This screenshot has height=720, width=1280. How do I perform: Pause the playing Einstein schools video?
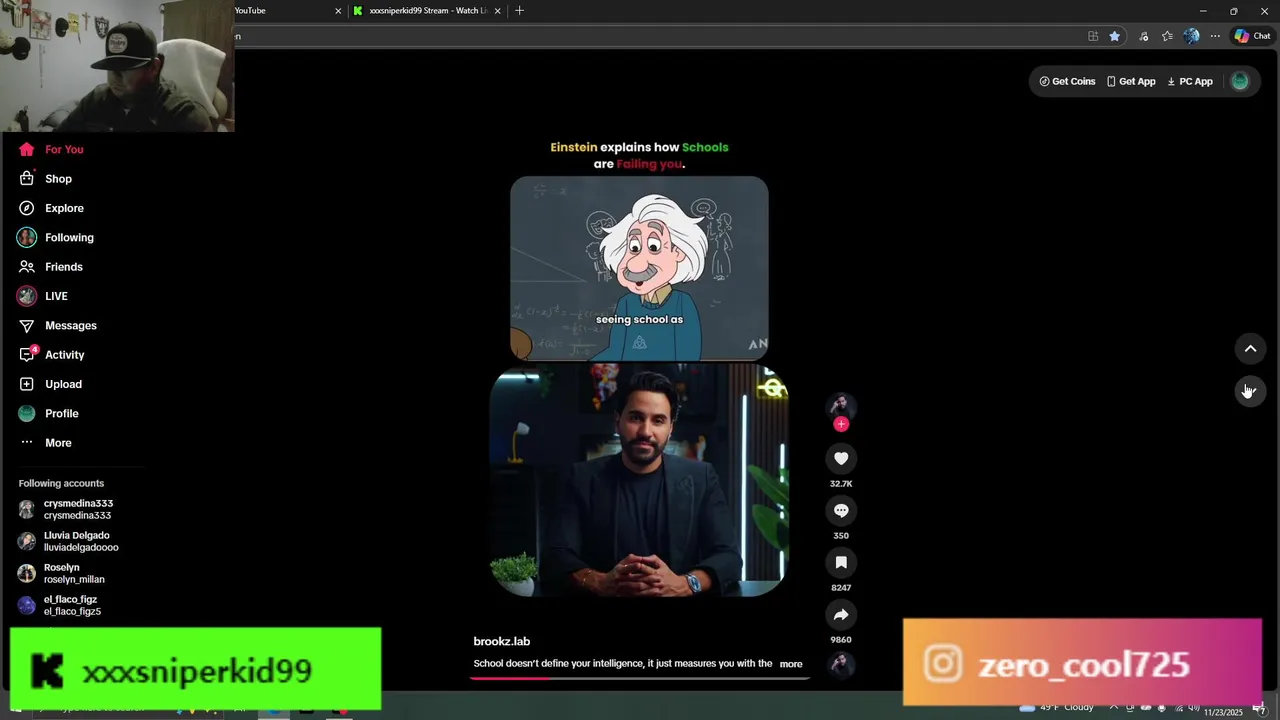[639, 386]
